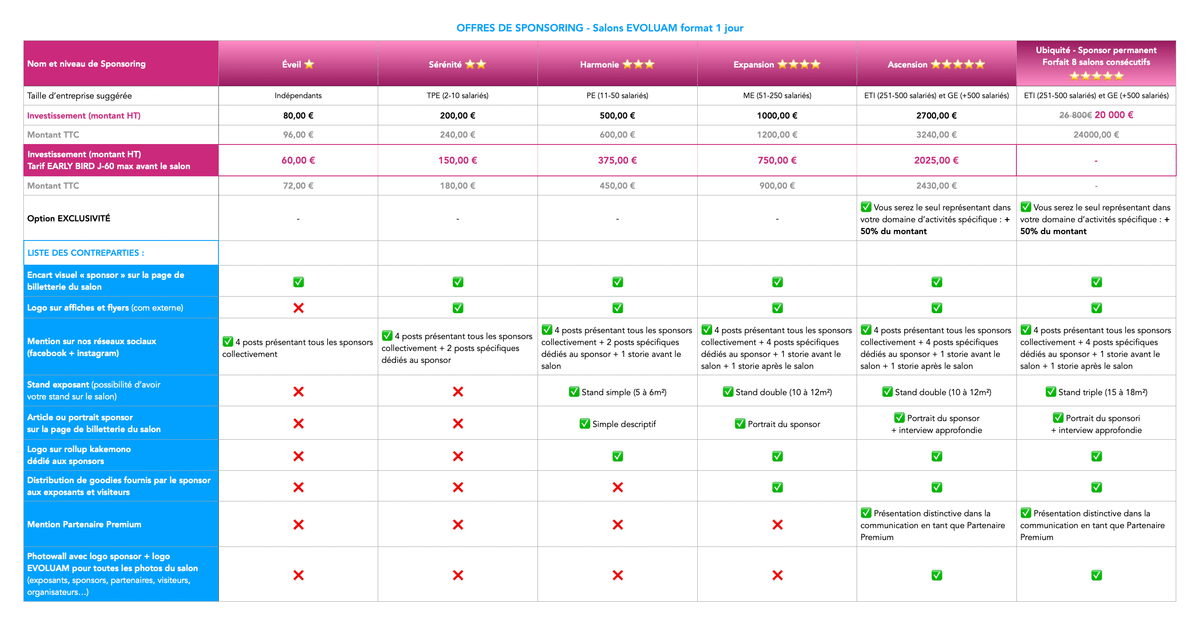Screen dimensions: 1200x628
Task: Select the Harmonie three-star column header
Action: coord(618,64)
